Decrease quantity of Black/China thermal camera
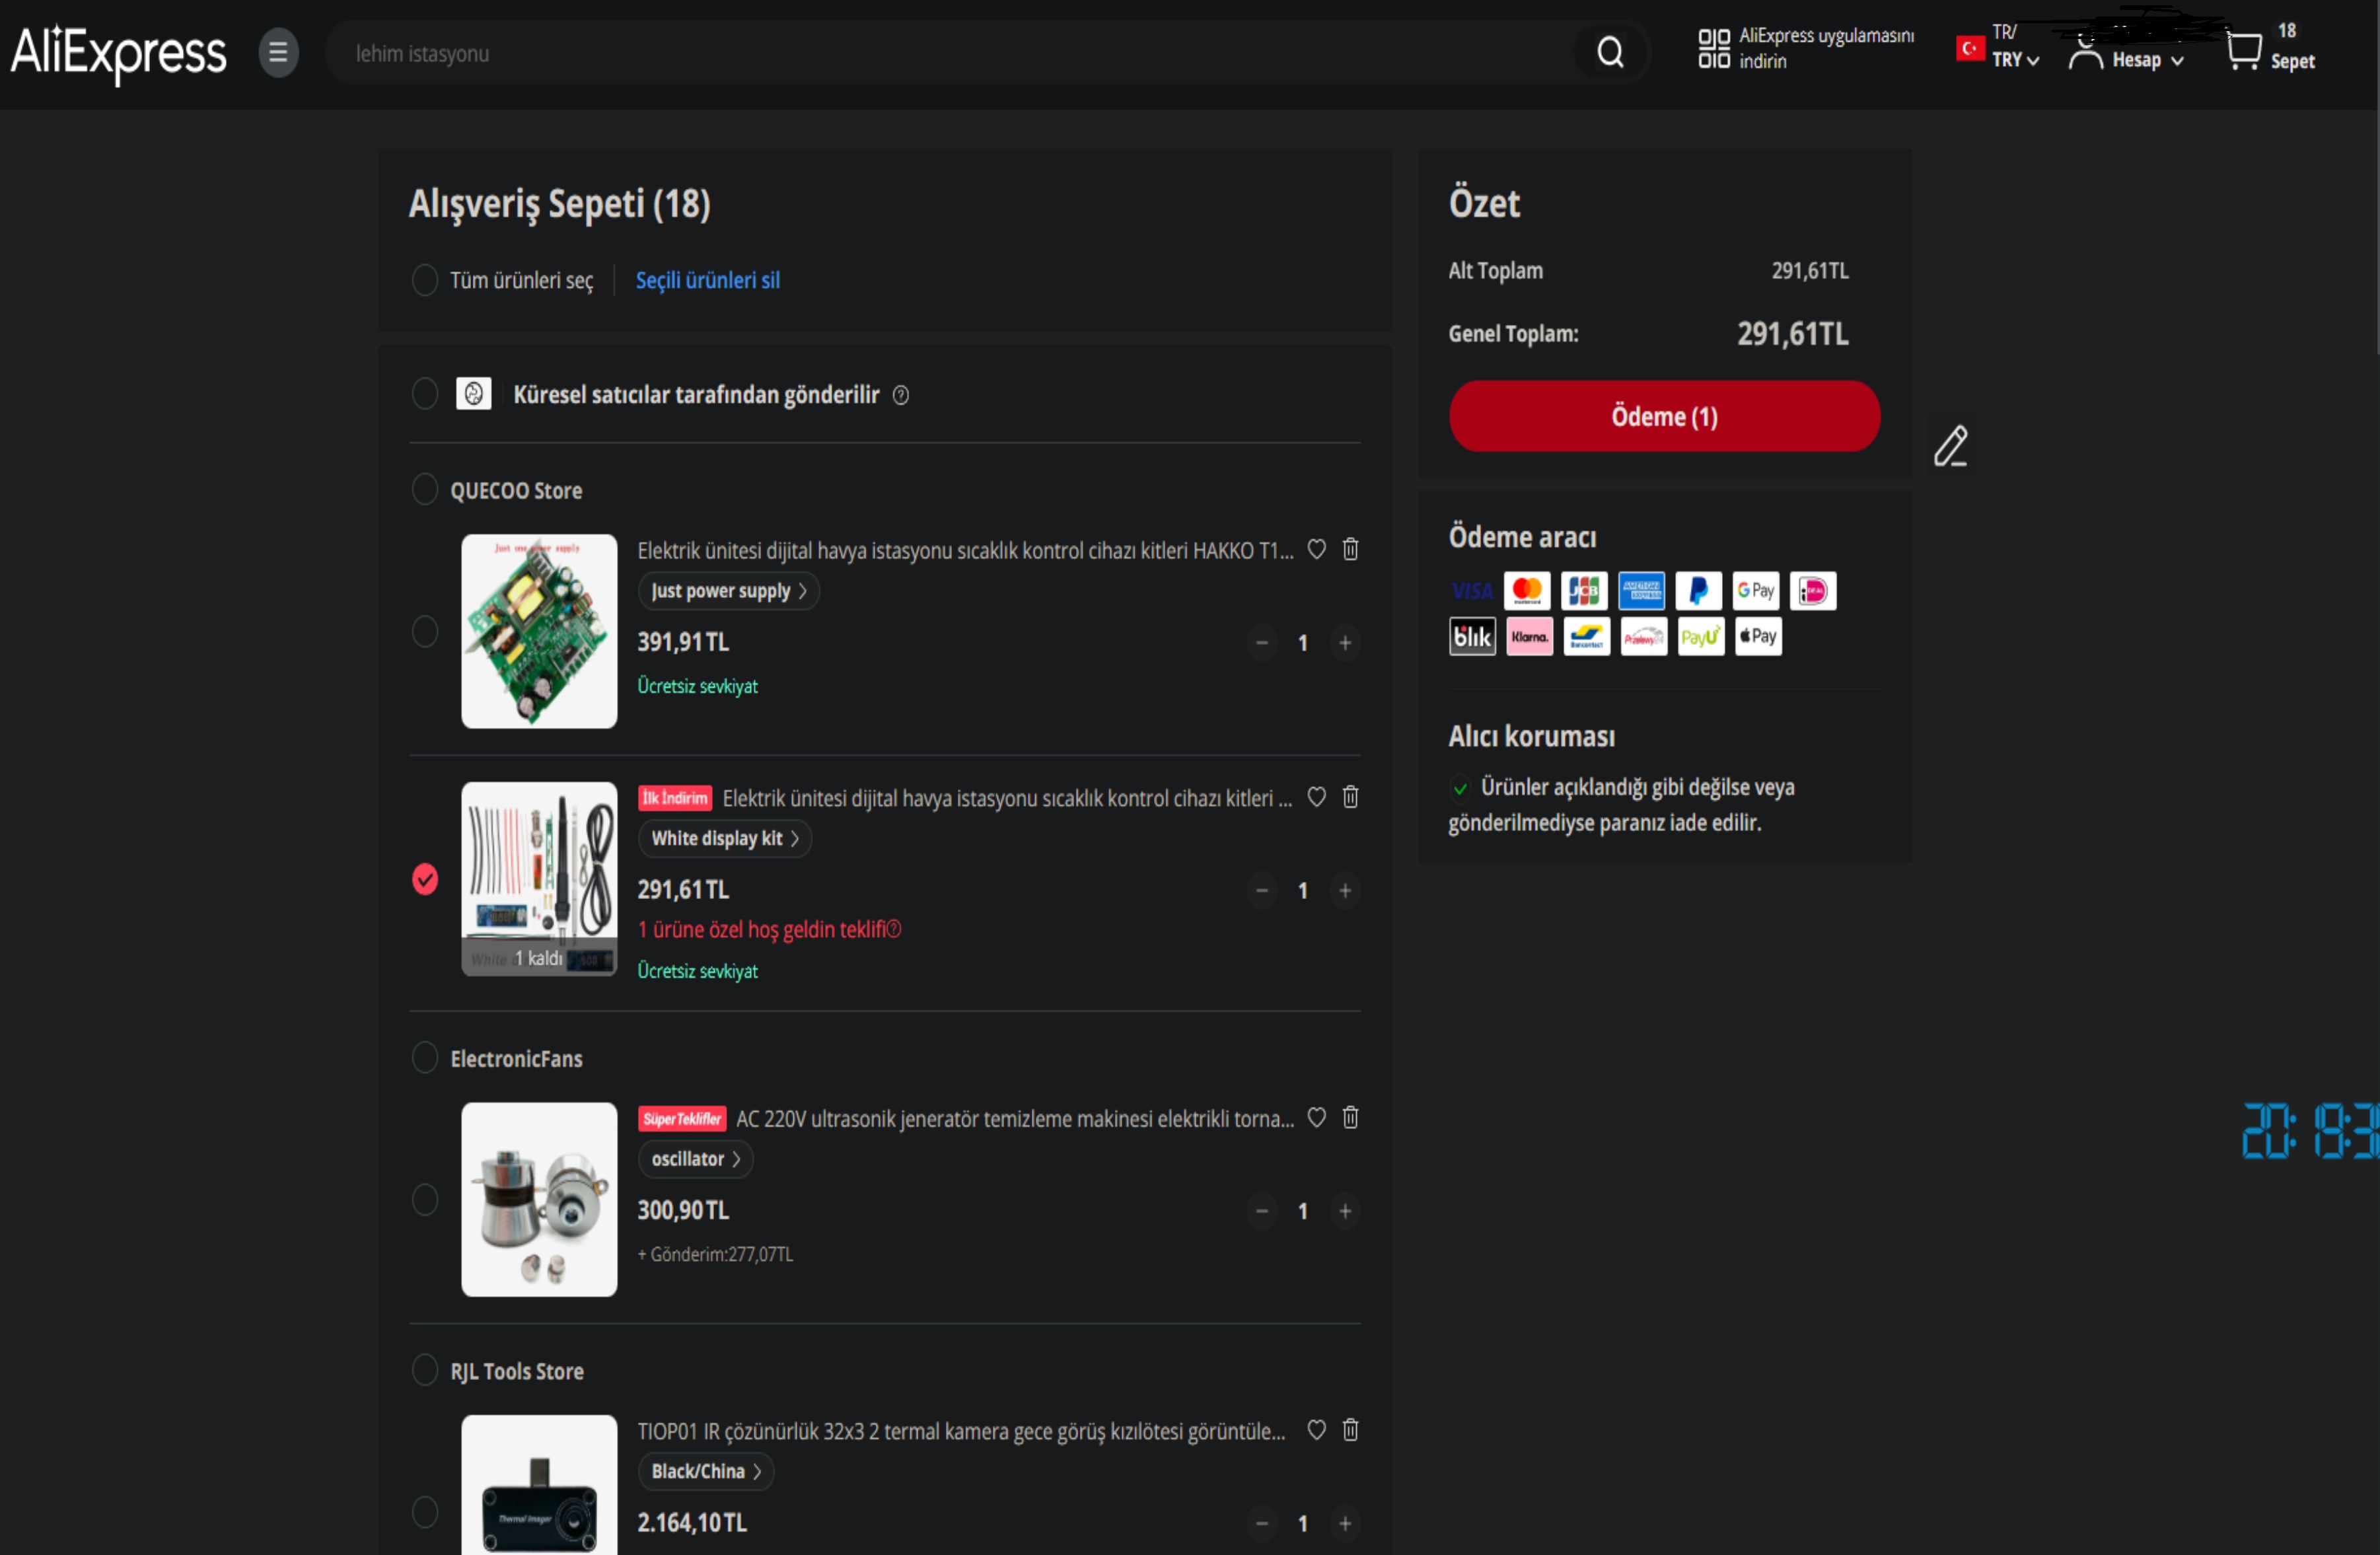The width and height of the screenshot is (2380, 1555). point(1262,1523)
